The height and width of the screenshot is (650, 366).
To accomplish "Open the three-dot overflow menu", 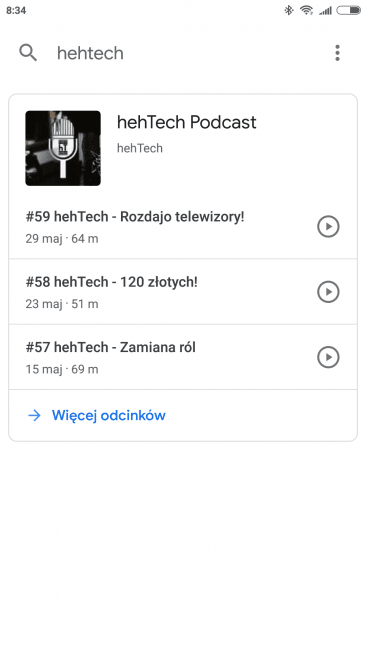I will tap(337, 53).
